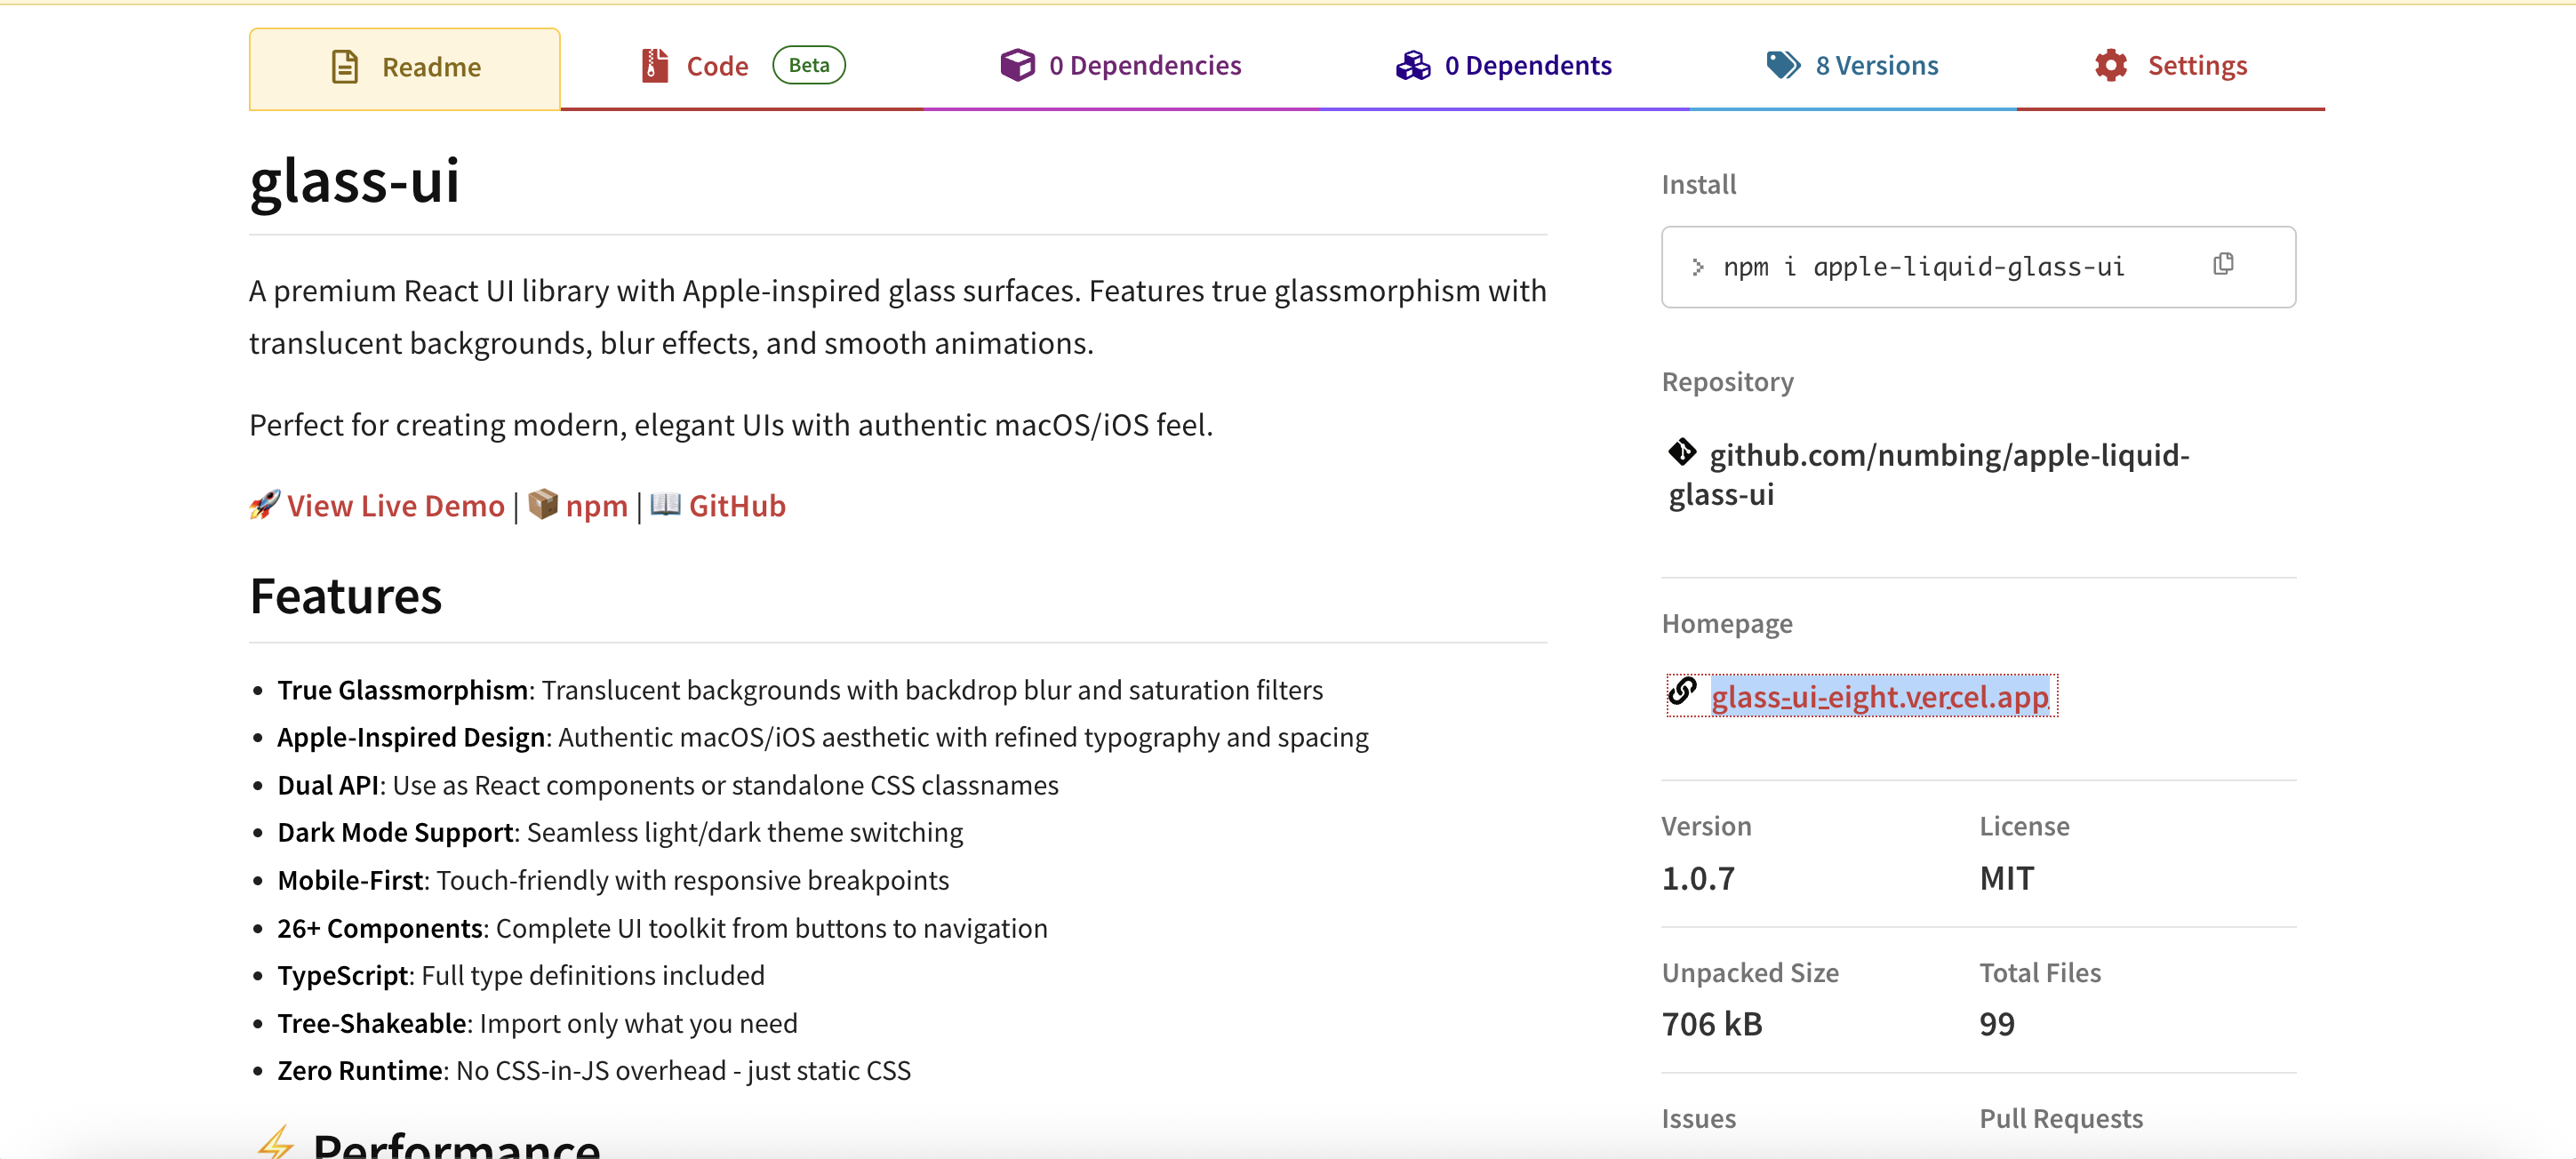Screen dimensions: 2576x1159
Task: Click the git repository diamond icon
Action: [1682, 453]
